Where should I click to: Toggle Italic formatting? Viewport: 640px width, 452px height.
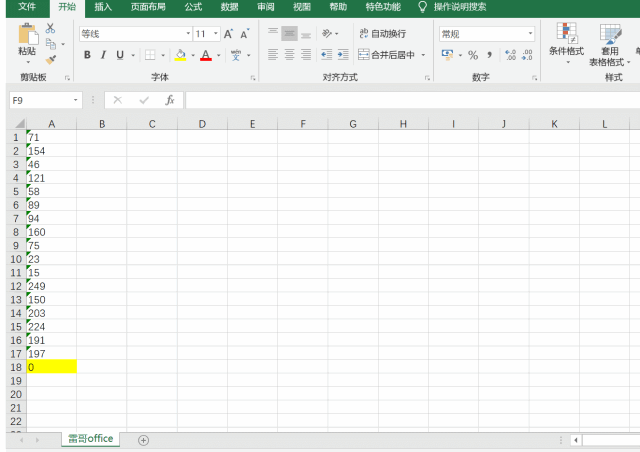(103, 55)
